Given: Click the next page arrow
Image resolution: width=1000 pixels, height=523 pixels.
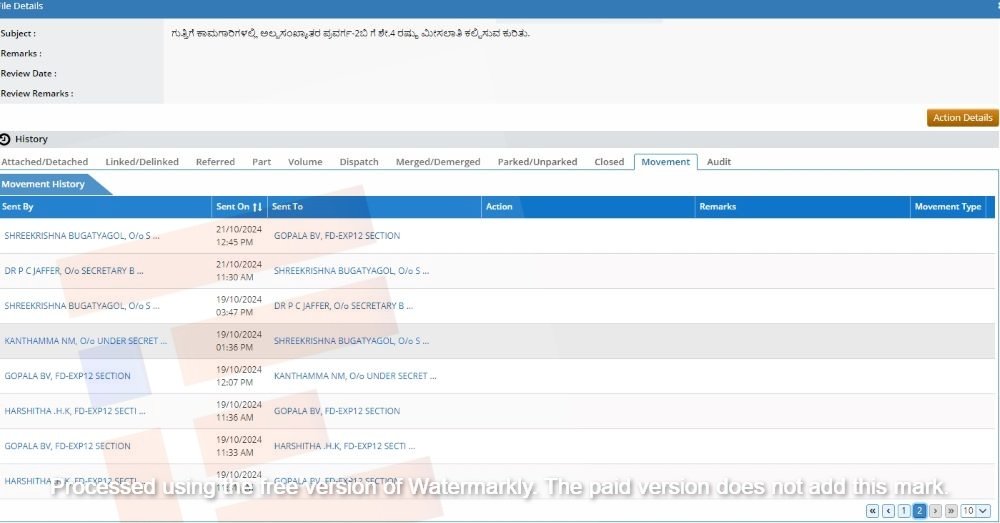Looking at the screenshot, I should 936,511.
